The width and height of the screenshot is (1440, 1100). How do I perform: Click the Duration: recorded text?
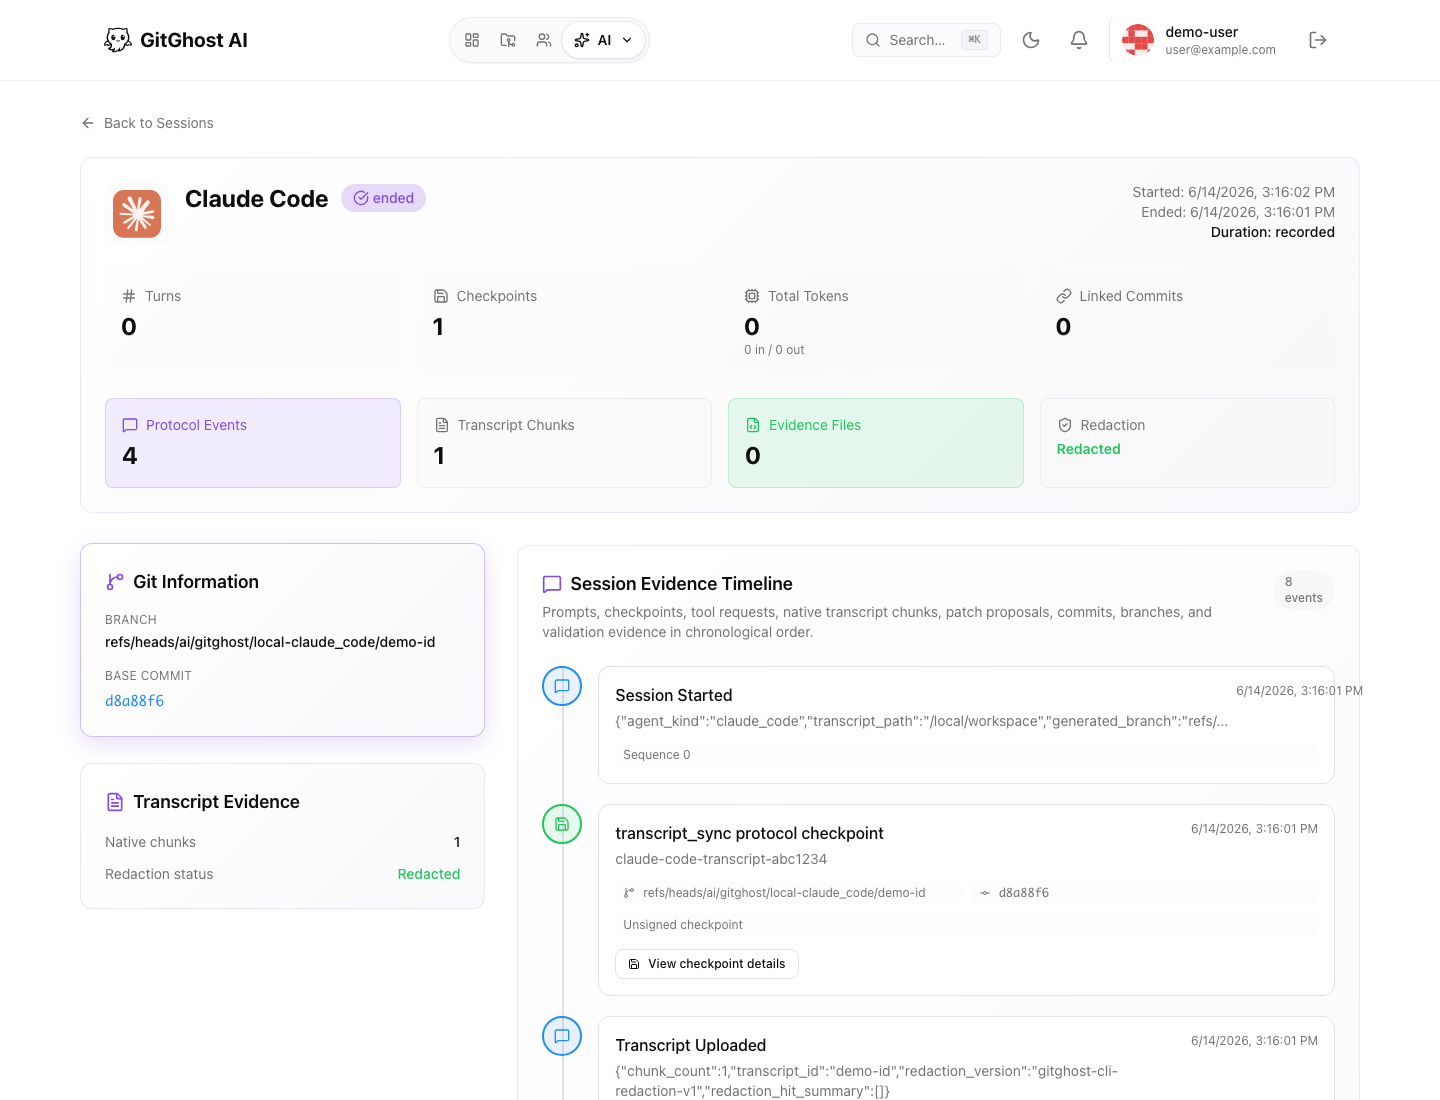tap(1272, 232)
